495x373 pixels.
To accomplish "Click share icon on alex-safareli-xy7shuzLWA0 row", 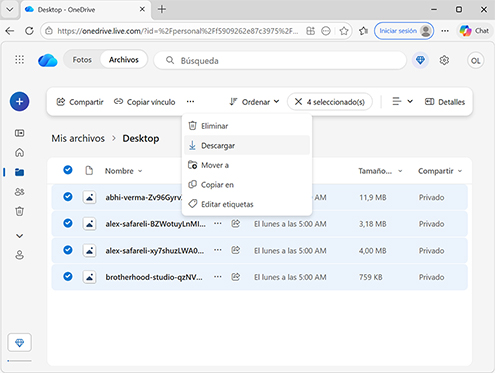I will [236, 250].
